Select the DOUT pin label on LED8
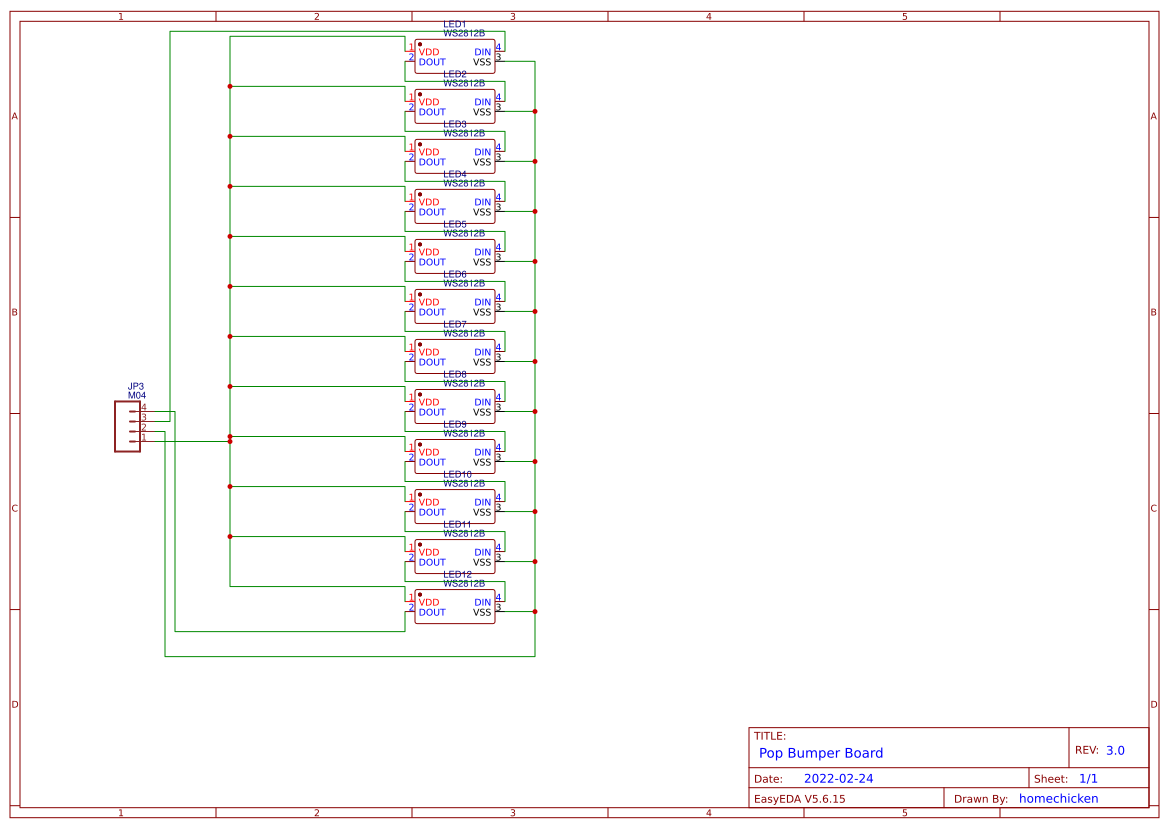Screen dimensions: 1169x828 point(432,412)
